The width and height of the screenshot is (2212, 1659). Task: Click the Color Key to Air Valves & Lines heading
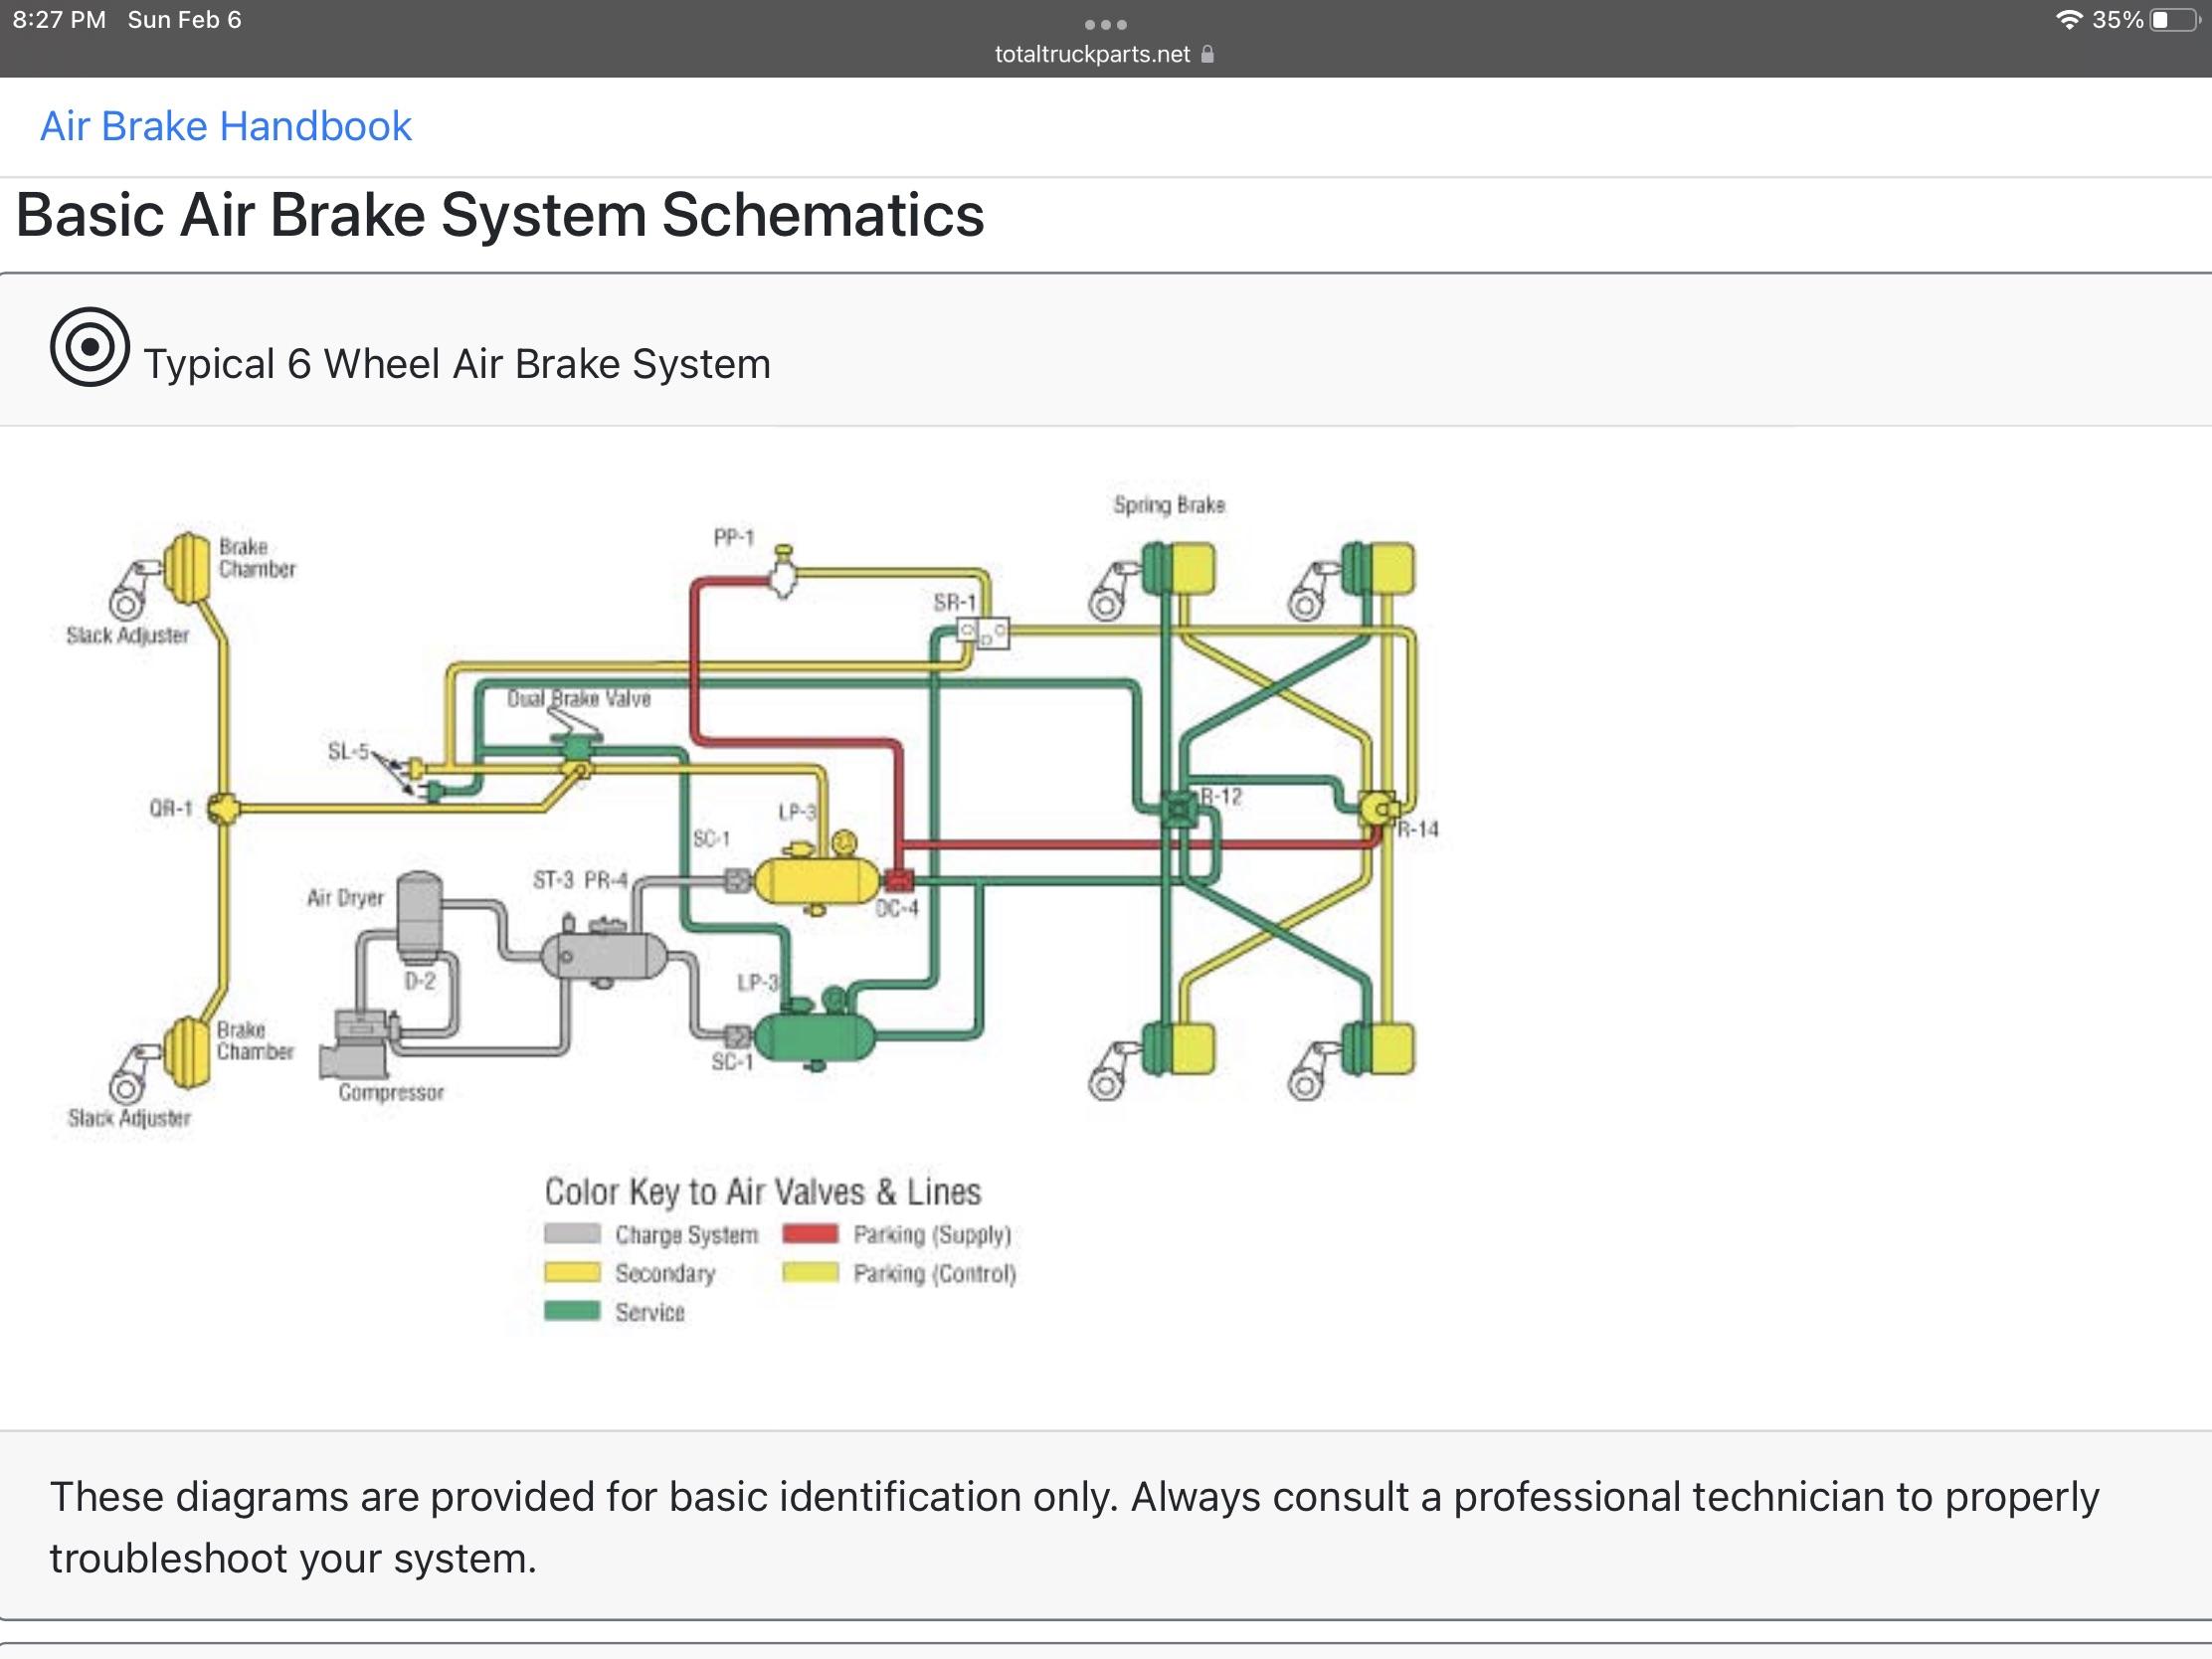pyautogui.click(x=763, y=1191)
